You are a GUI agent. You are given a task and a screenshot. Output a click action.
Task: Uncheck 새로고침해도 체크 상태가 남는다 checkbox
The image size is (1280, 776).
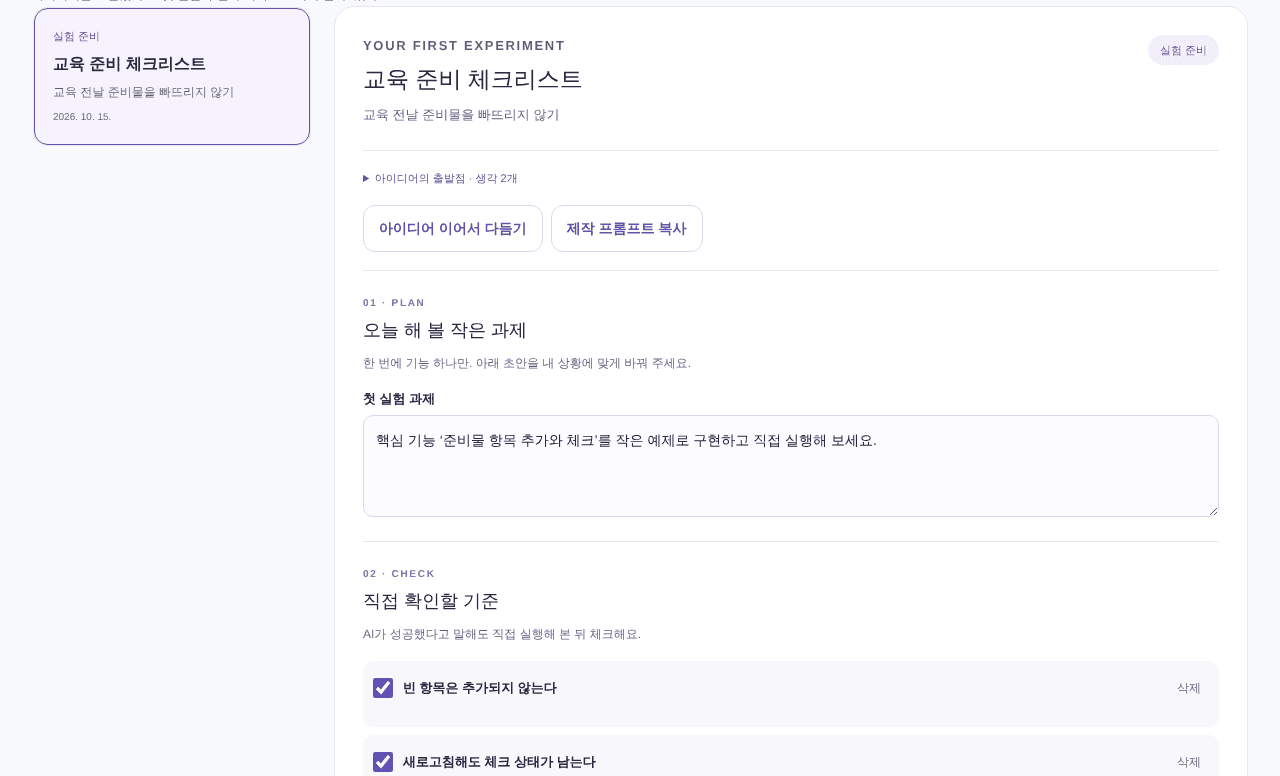coord(383,762)
